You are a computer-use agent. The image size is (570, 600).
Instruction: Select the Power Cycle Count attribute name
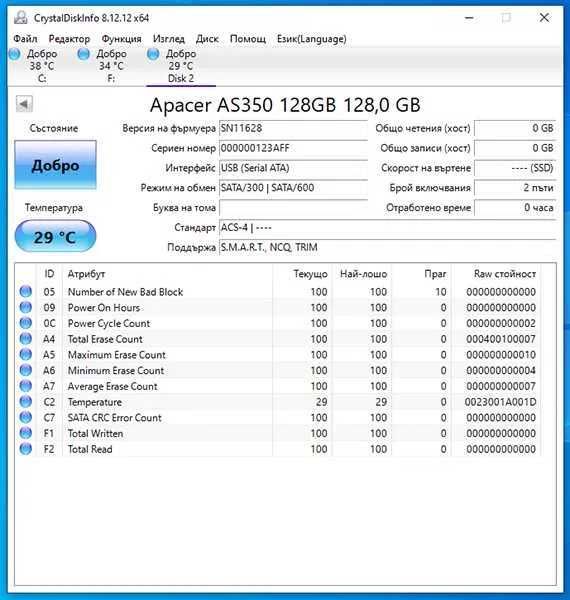[109, 323]
